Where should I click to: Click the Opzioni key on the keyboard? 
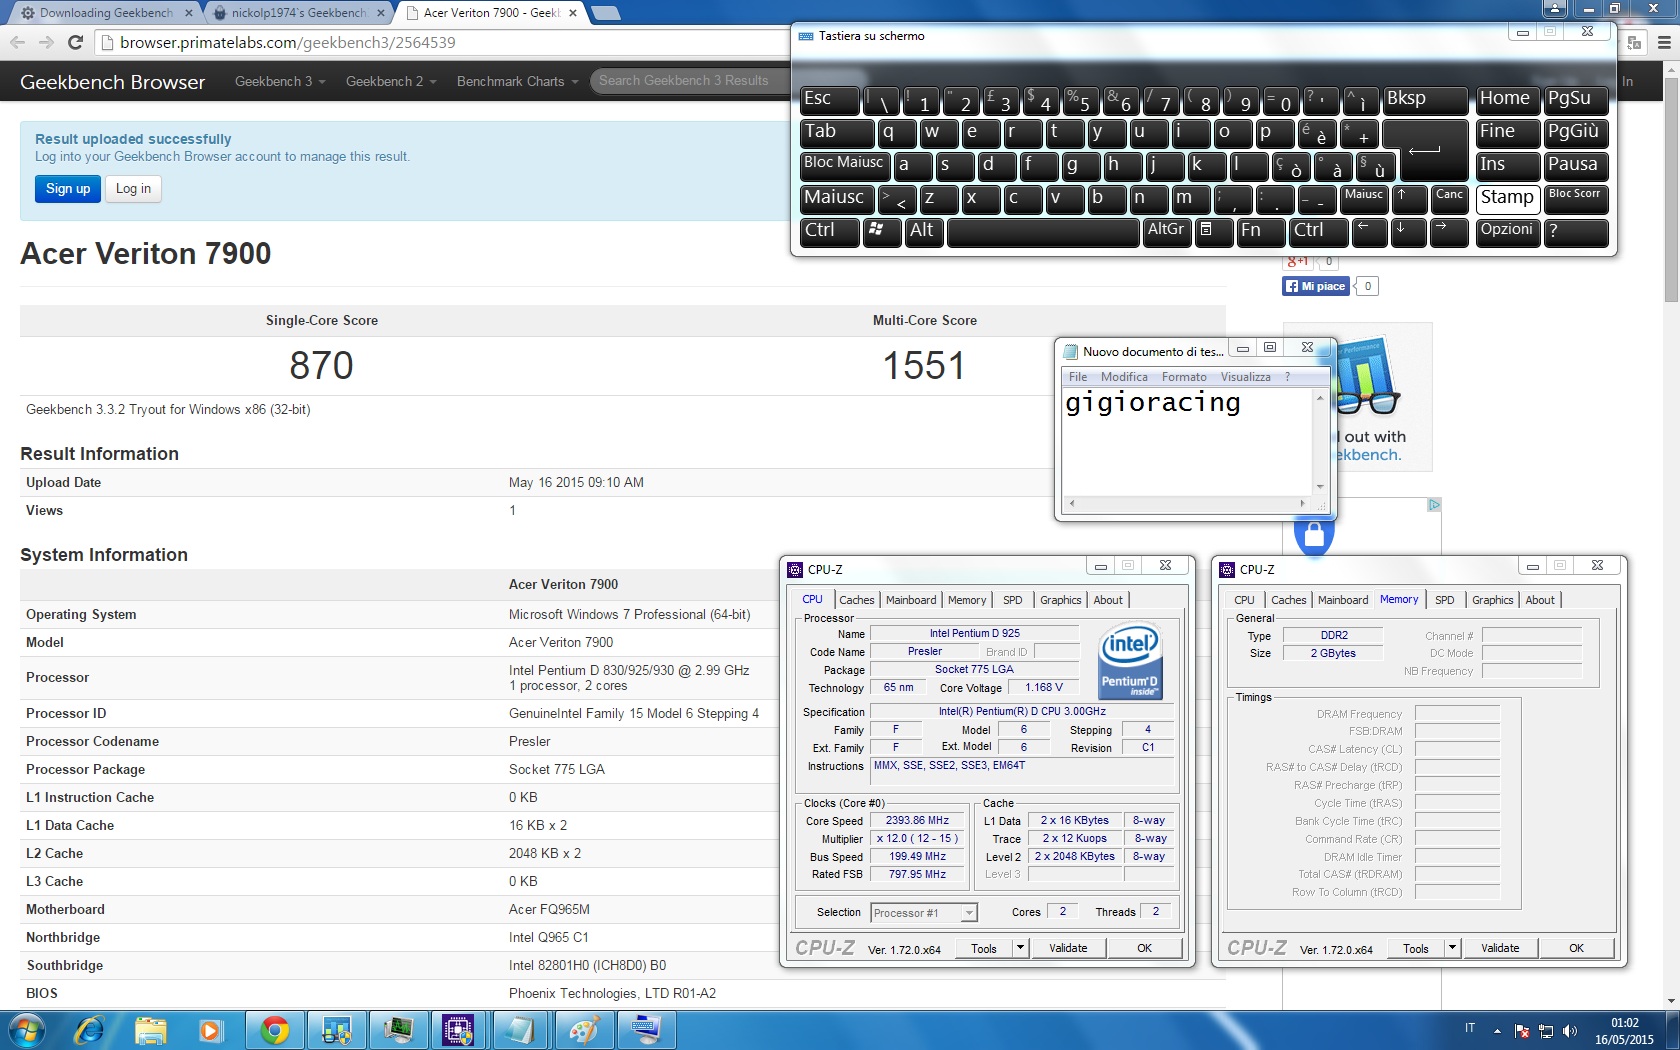[1507, 232]
